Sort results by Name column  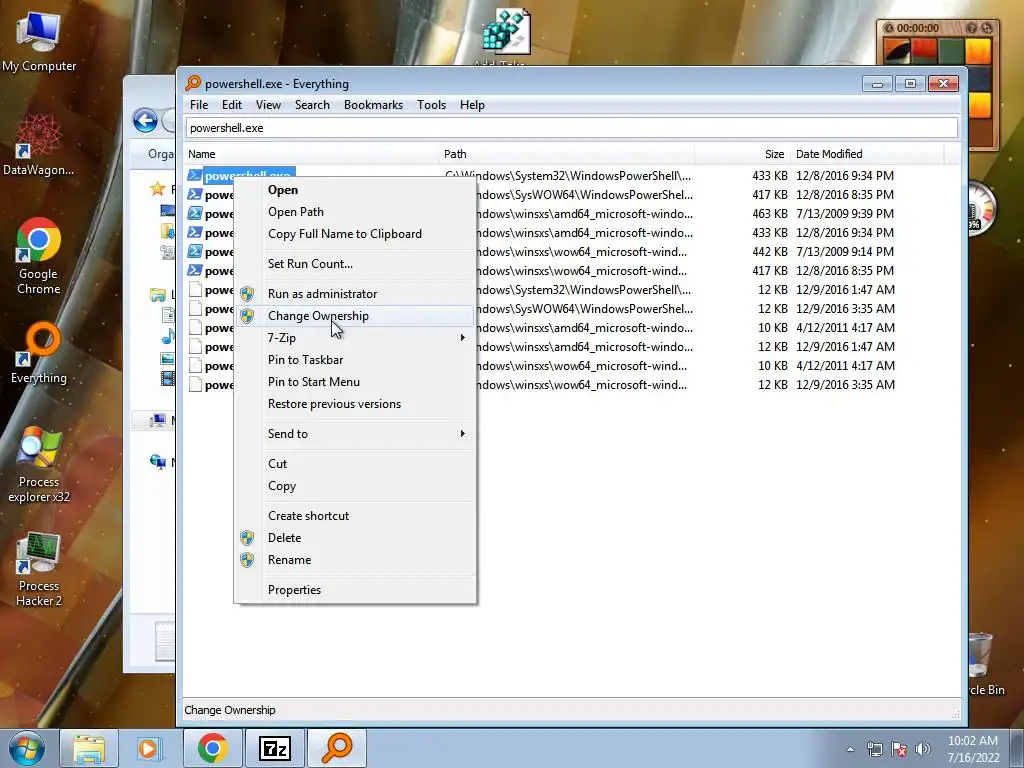(311, 154)
